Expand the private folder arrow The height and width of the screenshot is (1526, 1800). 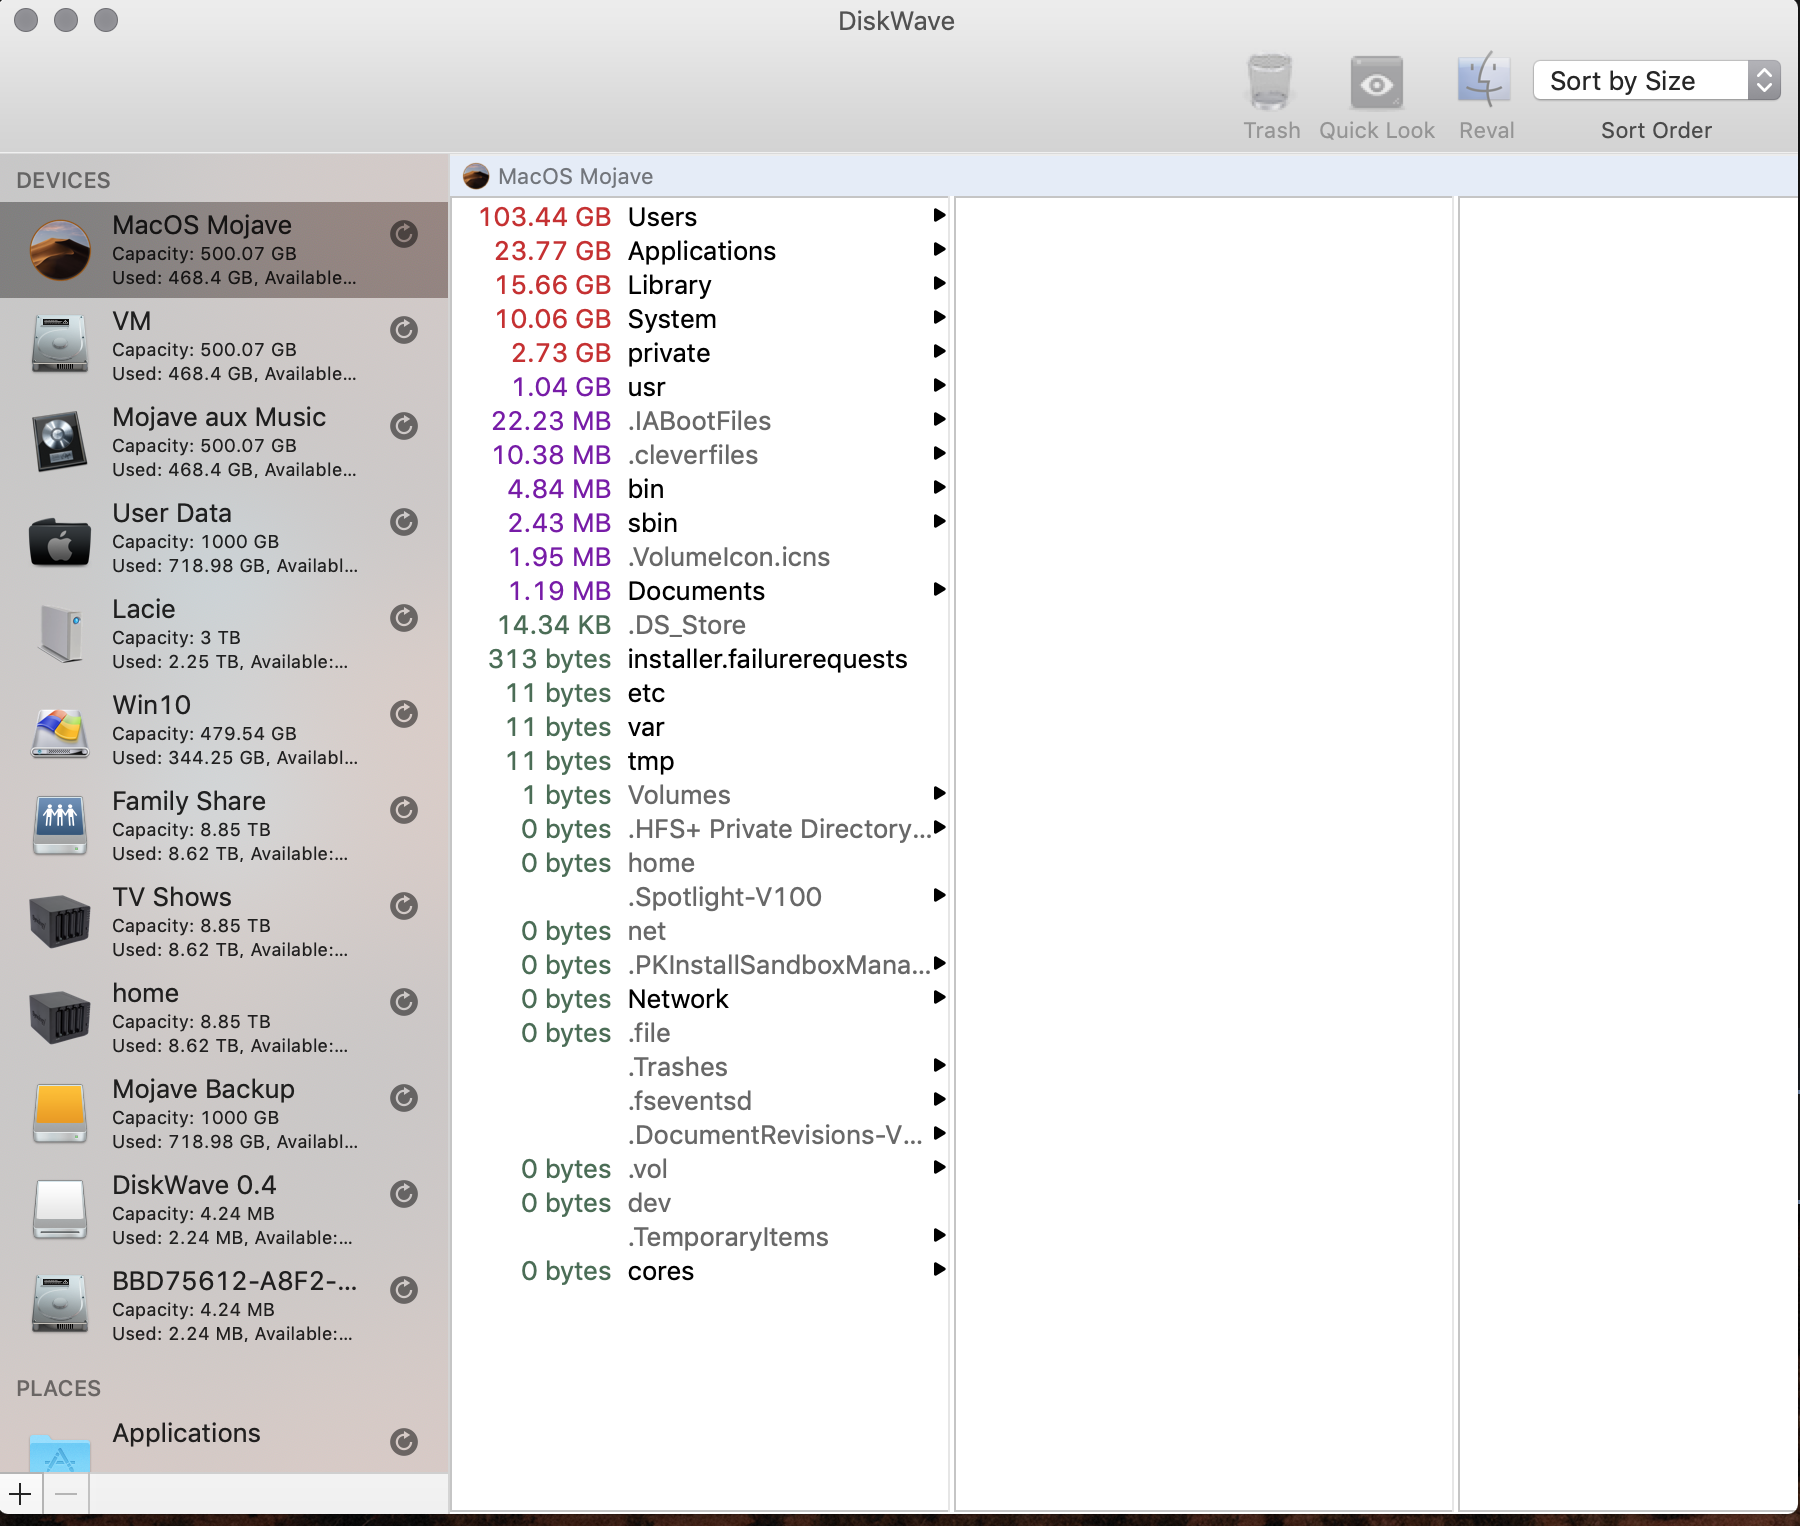tap(939, 351)
